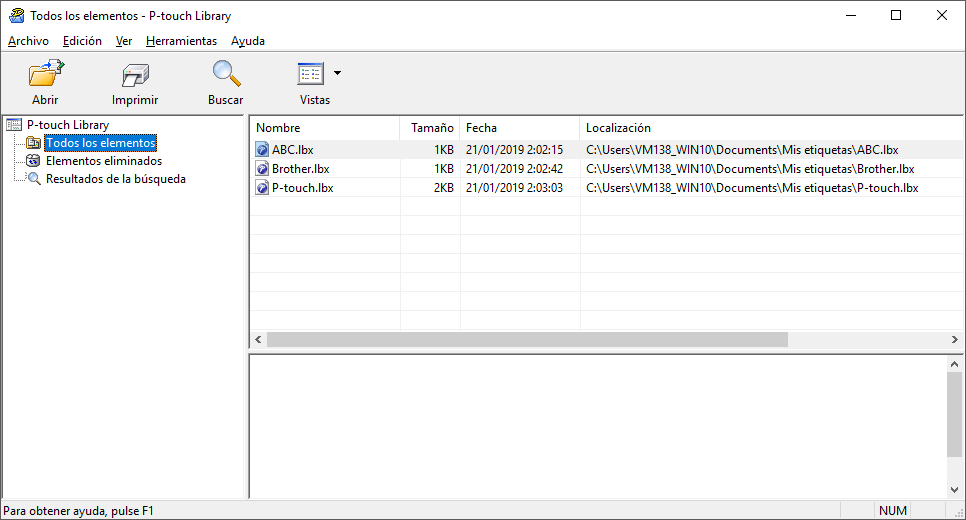The height and width of the screenshot is (520, 966).
Task: Maximize the P-touch Library window
Action: click(896, 15)
